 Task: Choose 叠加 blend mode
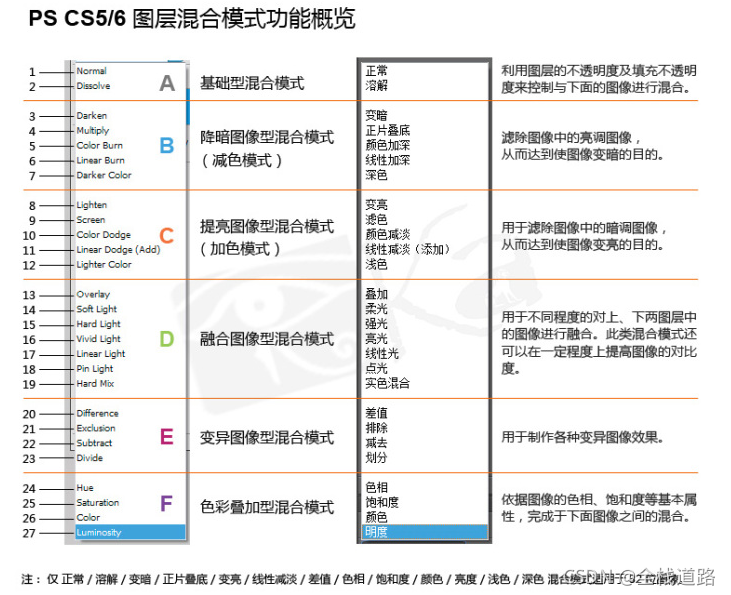[x=376, y=295]
